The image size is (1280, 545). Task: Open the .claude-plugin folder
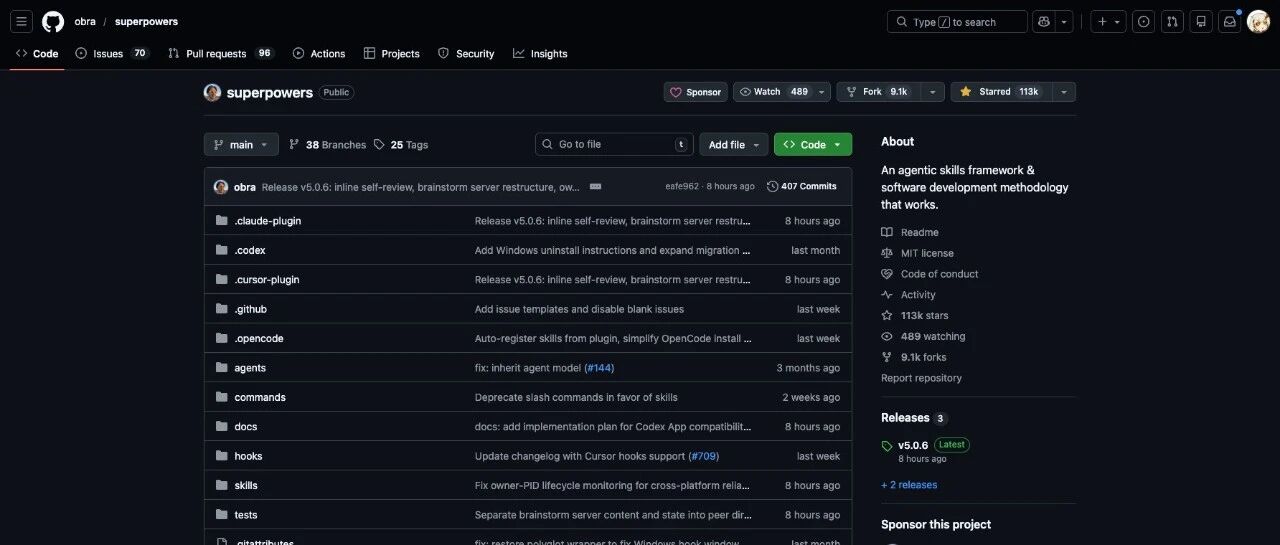pyautogui.click(x=268, y=221)
